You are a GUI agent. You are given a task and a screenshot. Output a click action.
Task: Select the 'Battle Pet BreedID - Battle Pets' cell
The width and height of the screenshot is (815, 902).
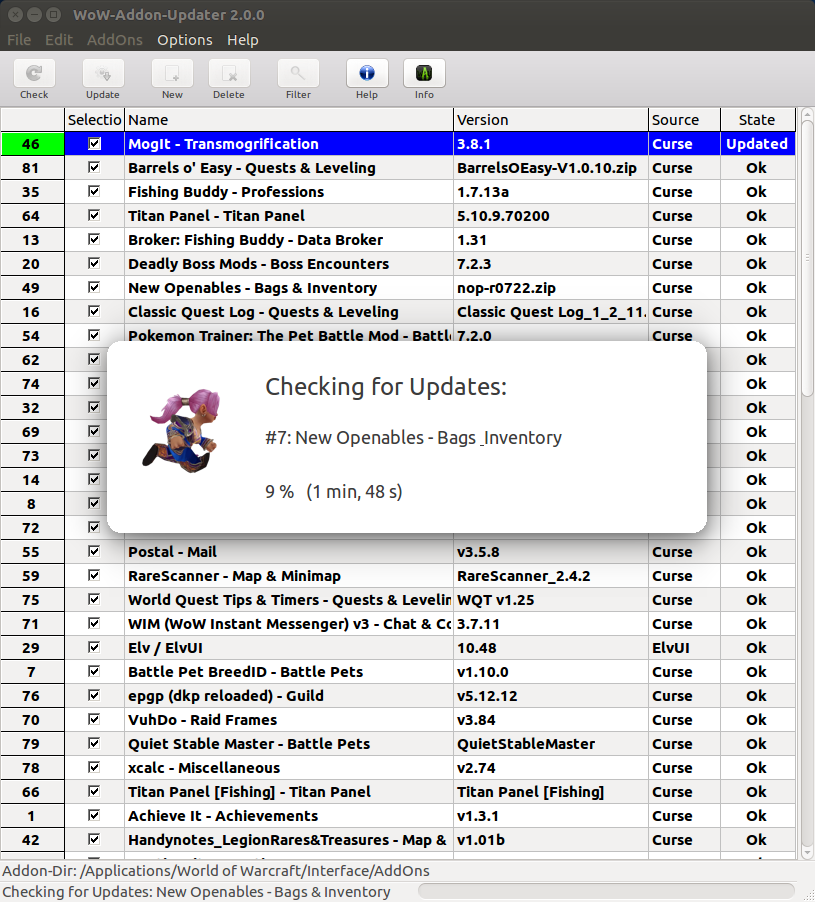click(x=289, y=672)
